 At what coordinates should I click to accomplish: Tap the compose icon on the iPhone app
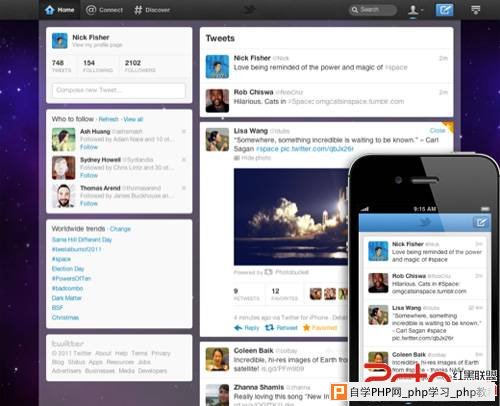pos(481,222)
